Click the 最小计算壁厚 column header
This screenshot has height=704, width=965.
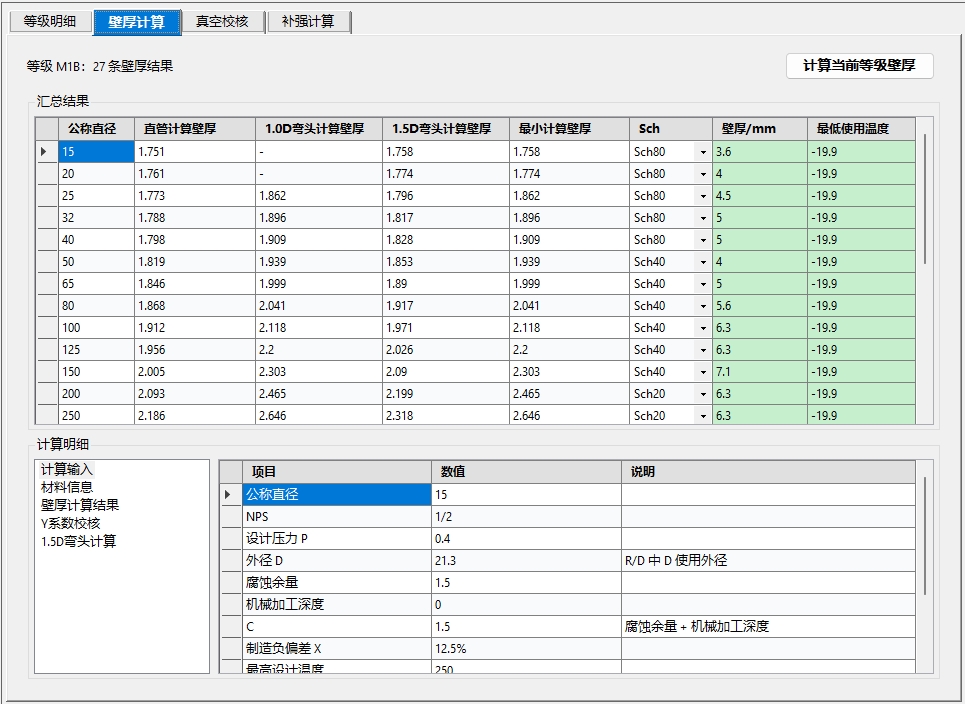tap(569, 129)
